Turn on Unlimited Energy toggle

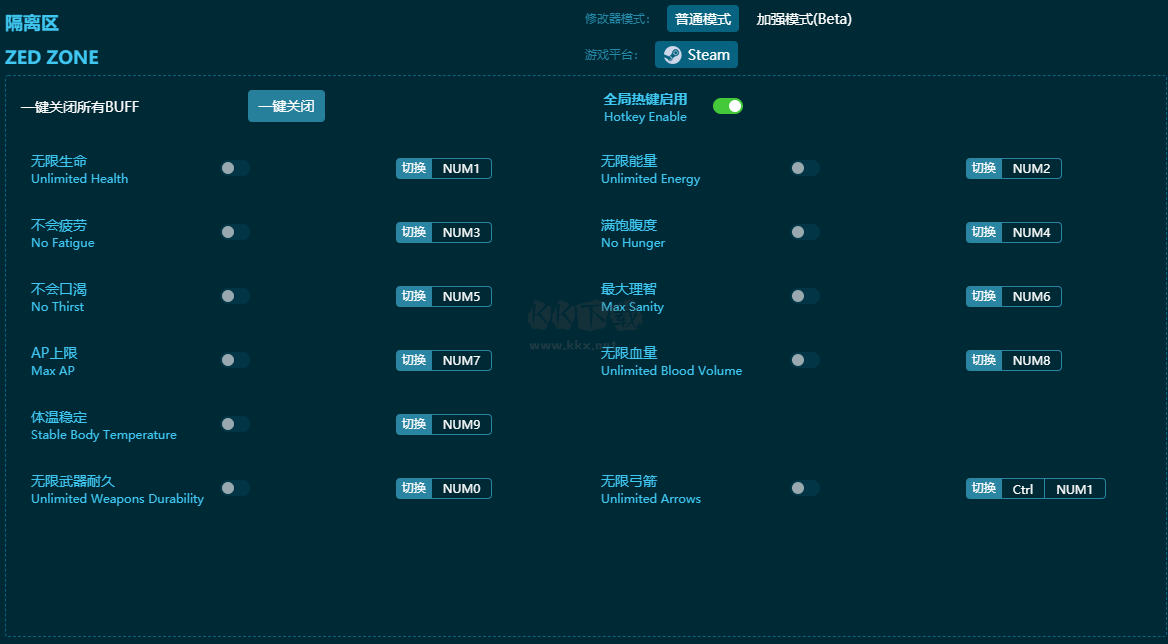click(805, 168)
